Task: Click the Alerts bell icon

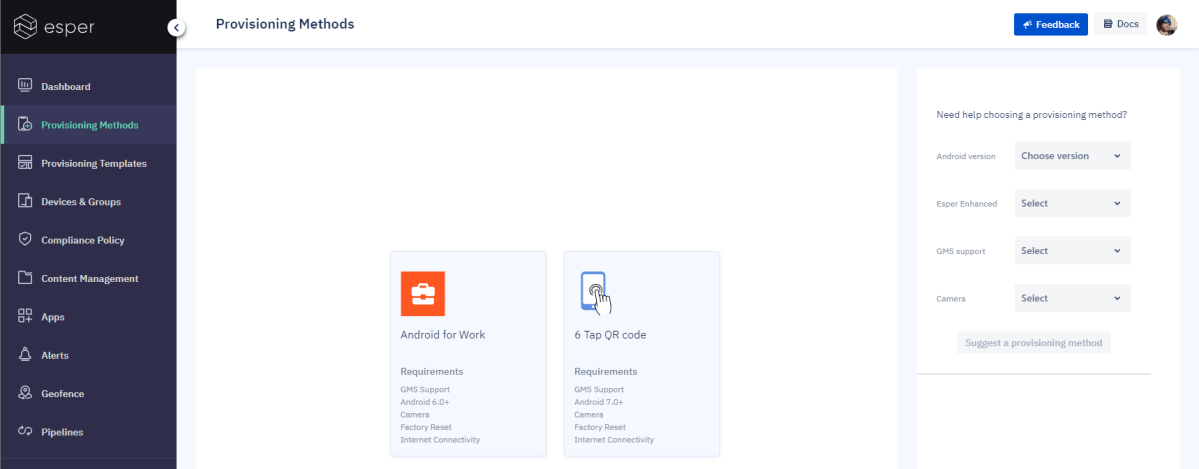Action: point(25,354)
